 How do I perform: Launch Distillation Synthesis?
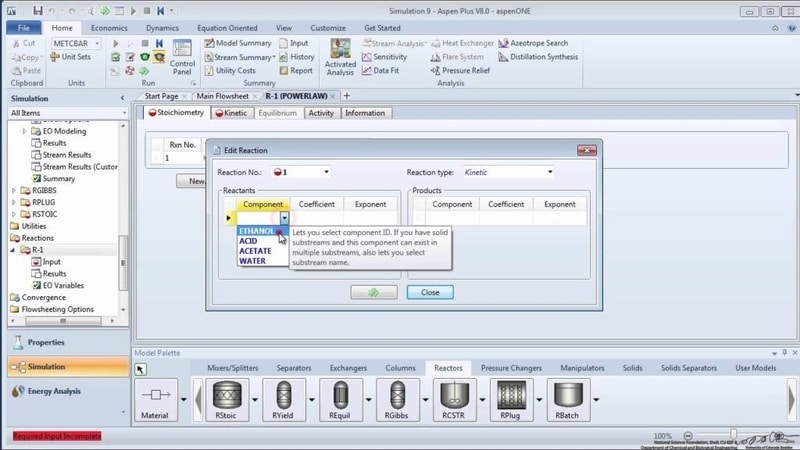tap(538, 57)
